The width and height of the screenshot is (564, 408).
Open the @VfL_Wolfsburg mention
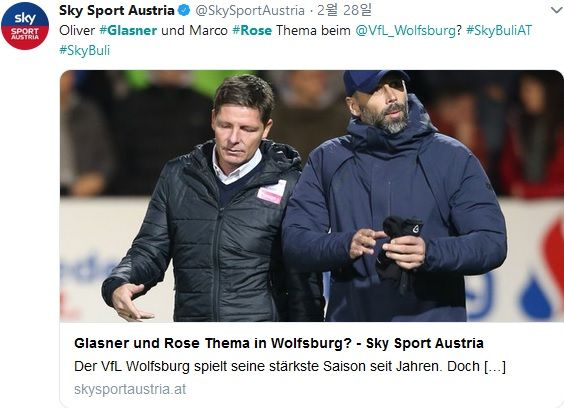click(x=406, y=30)
